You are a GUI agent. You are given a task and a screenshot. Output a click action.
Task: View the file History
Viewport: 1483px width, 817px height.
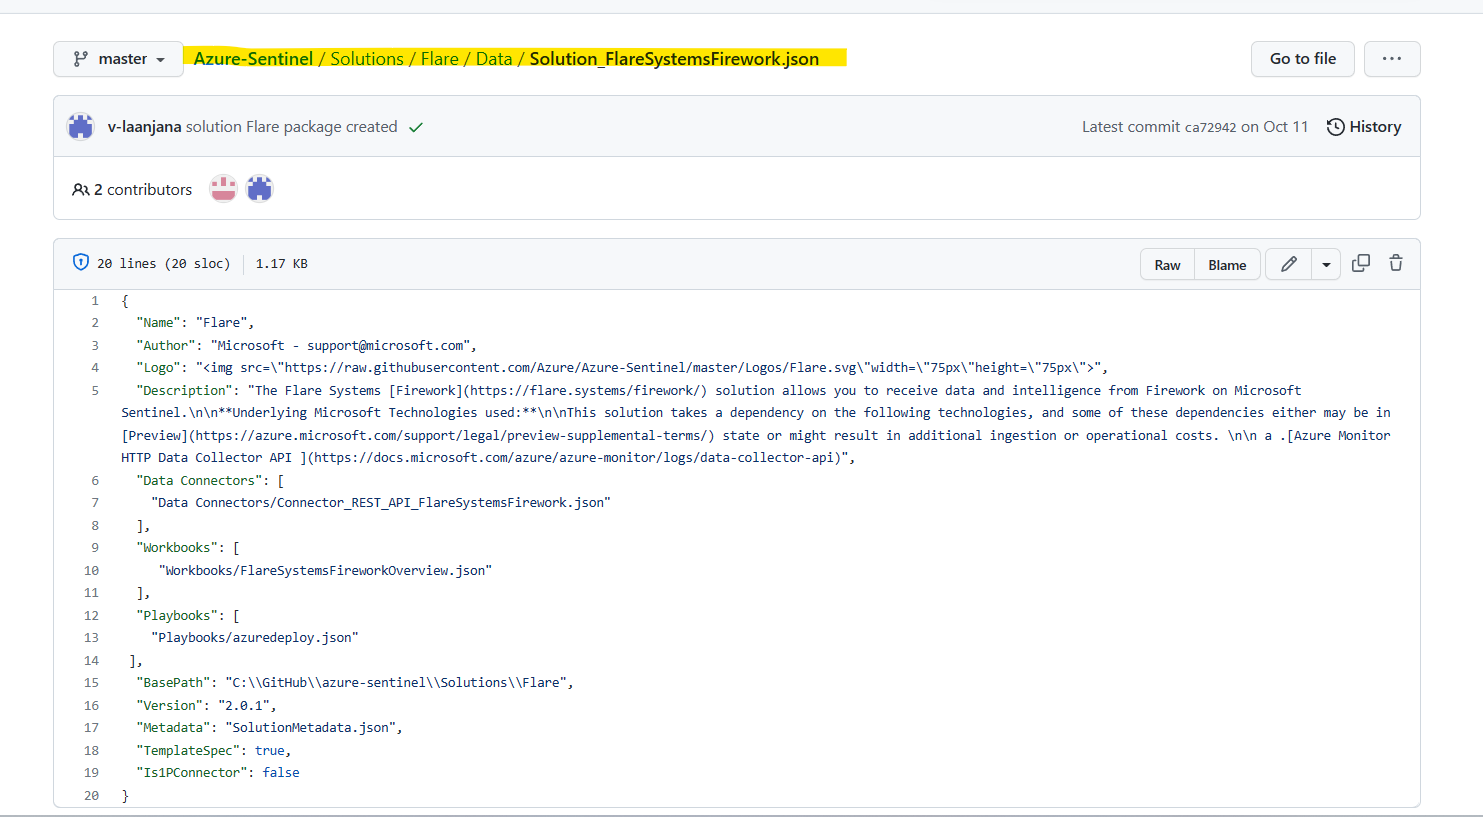pyautogui.click(x=1364, y=127)
